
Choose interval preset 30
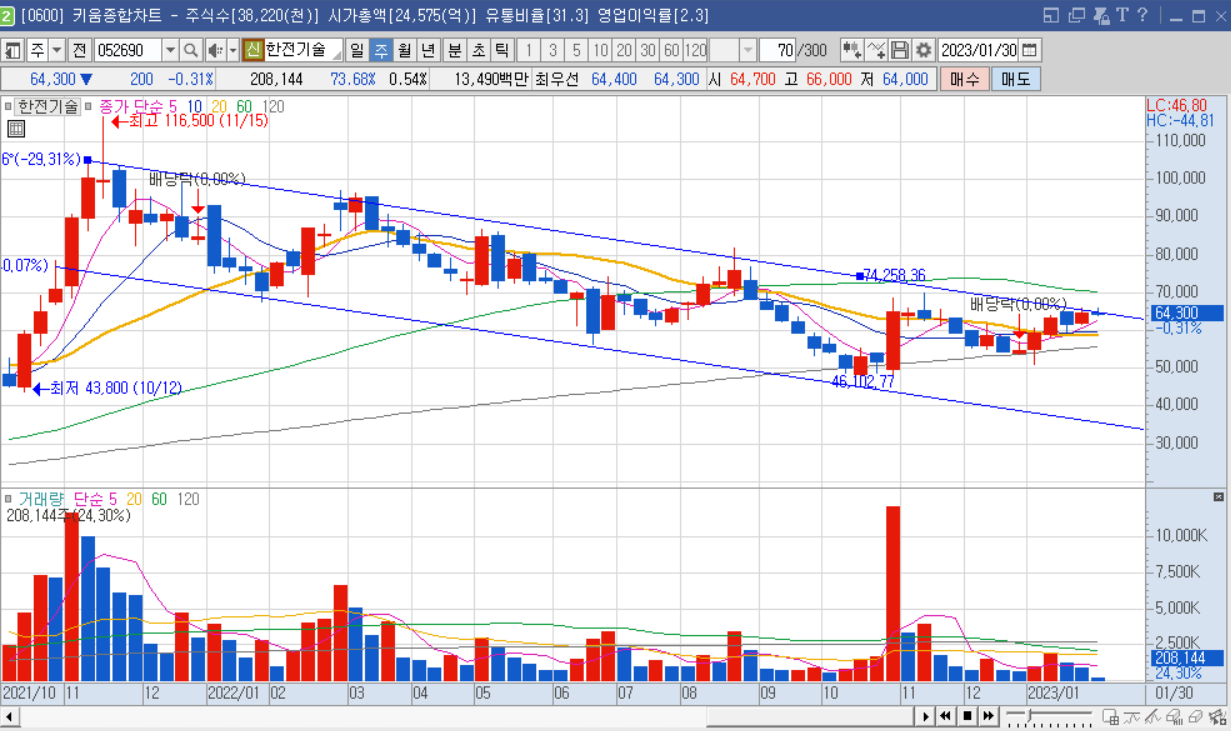point(648,50)
